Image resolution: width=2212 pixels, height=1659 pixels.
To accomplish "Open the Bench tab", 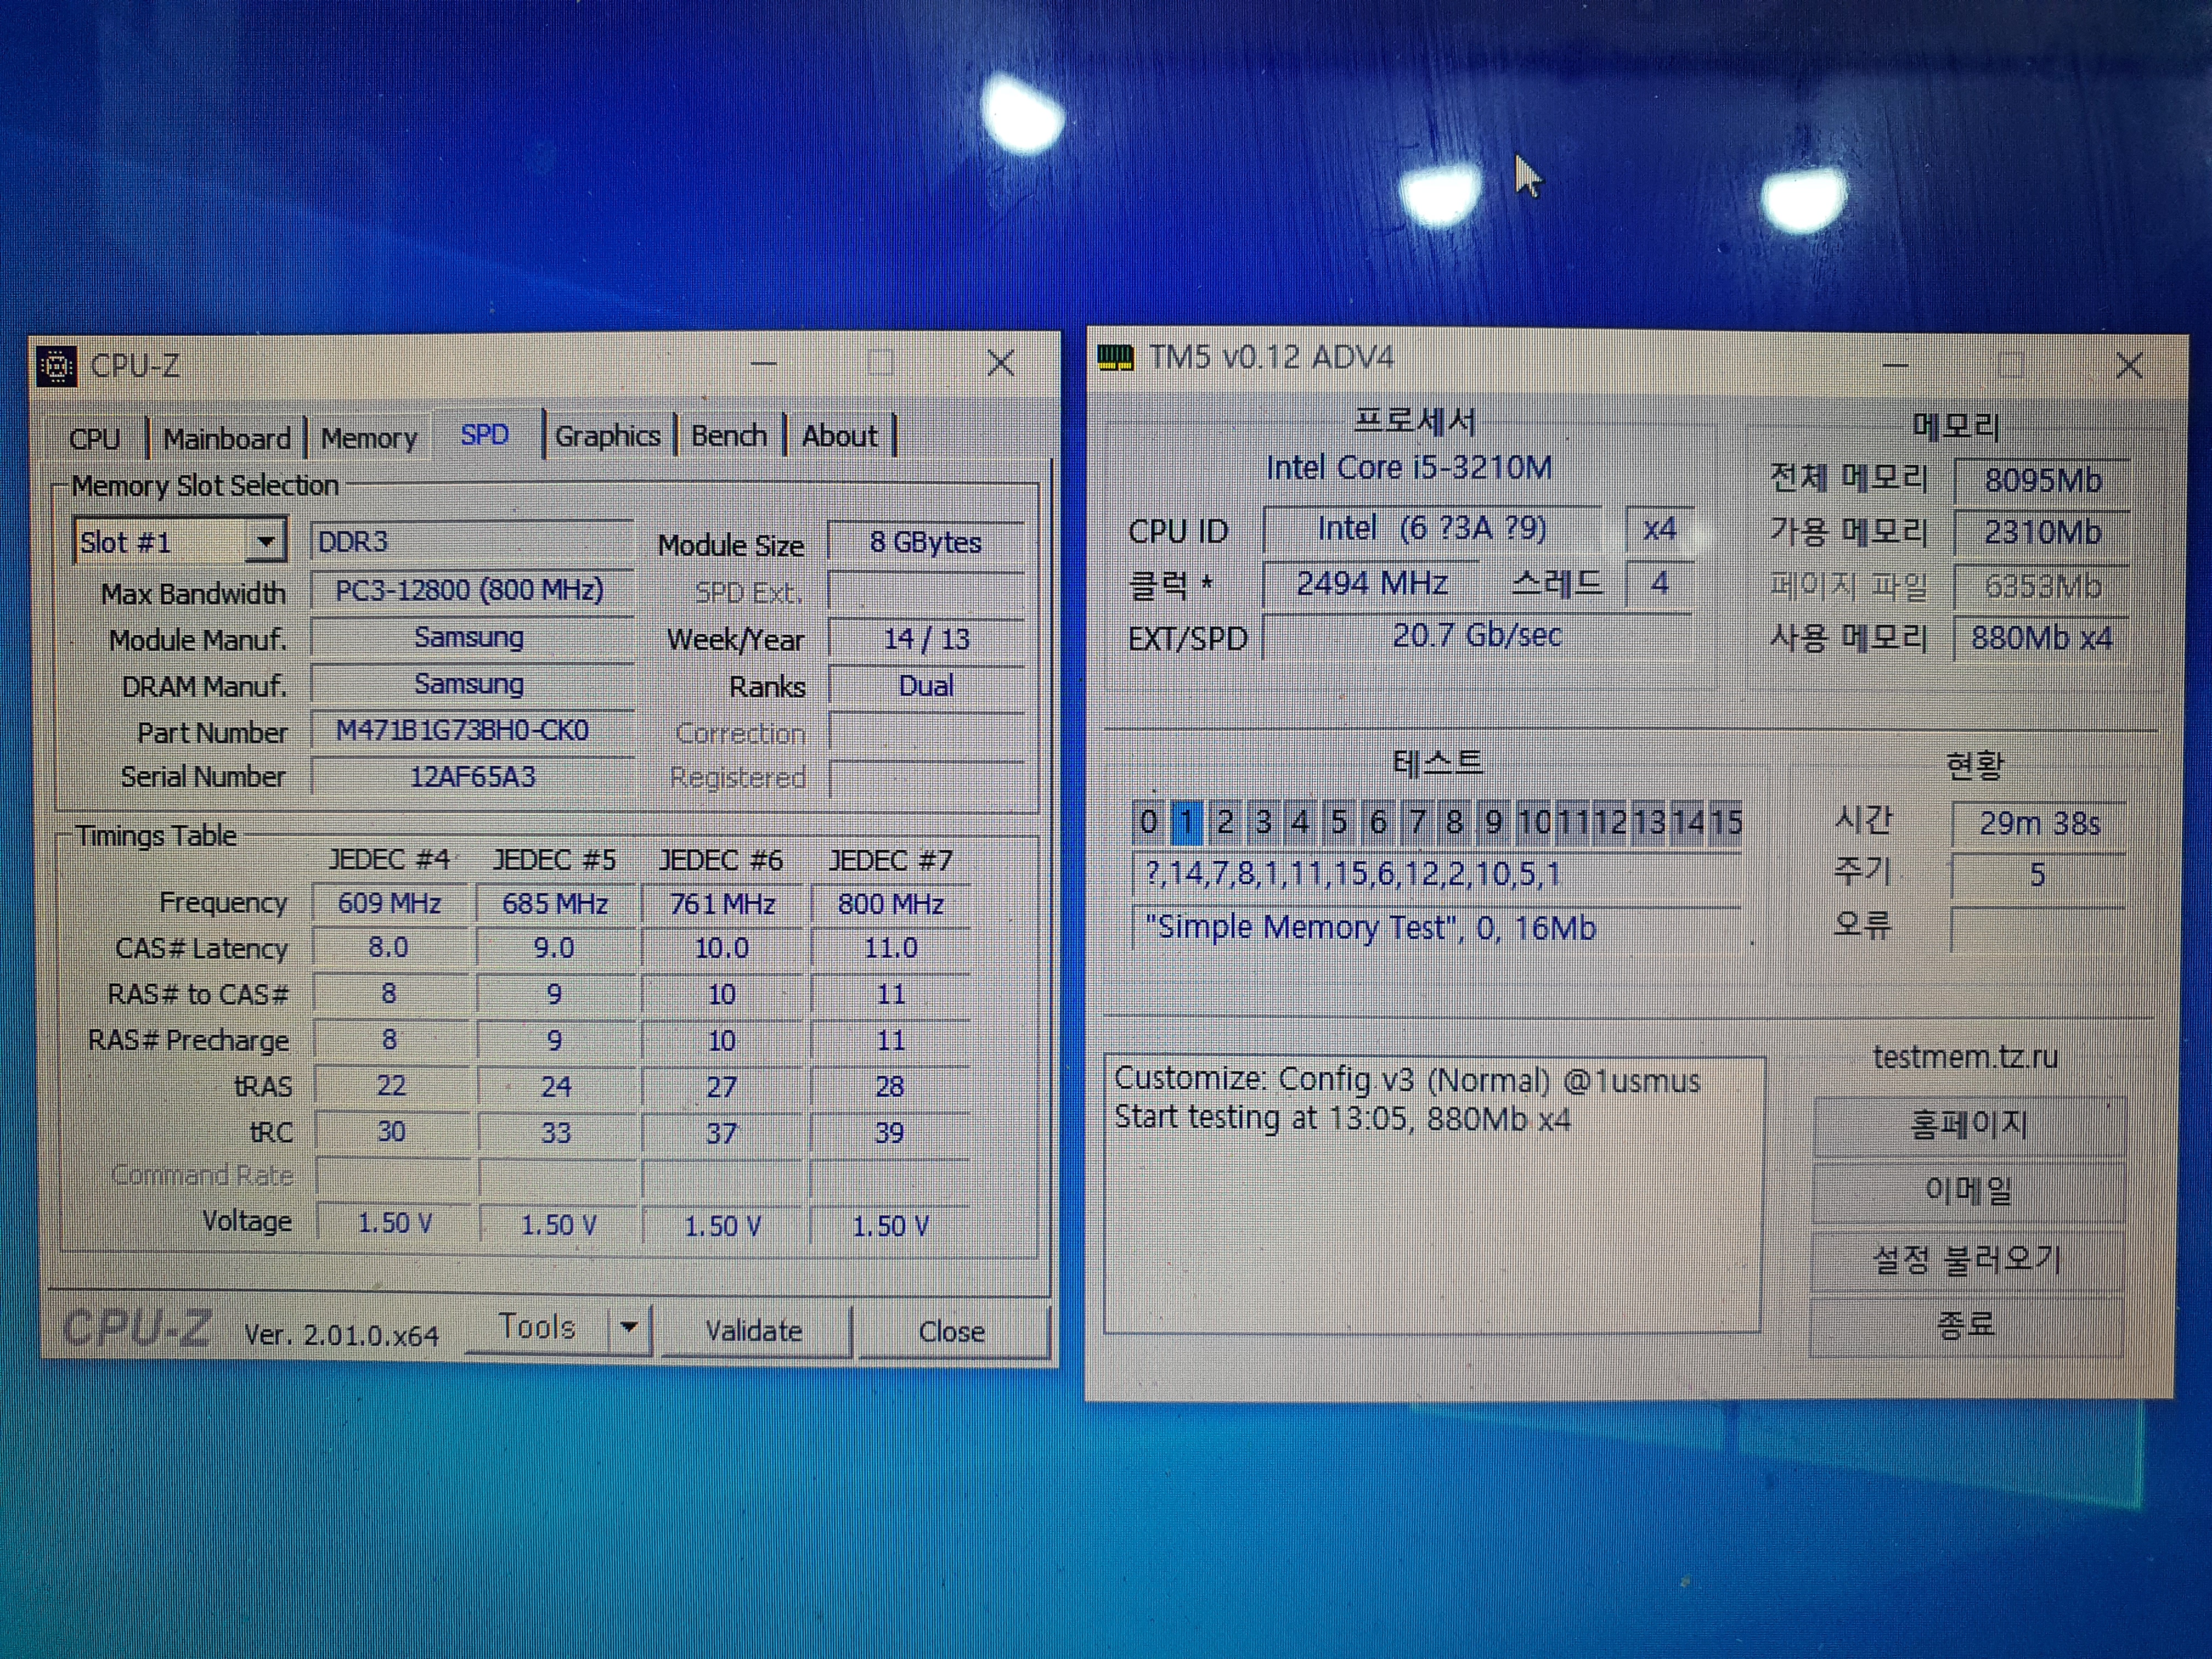I will pyautogui.click(x=729, y=436).
